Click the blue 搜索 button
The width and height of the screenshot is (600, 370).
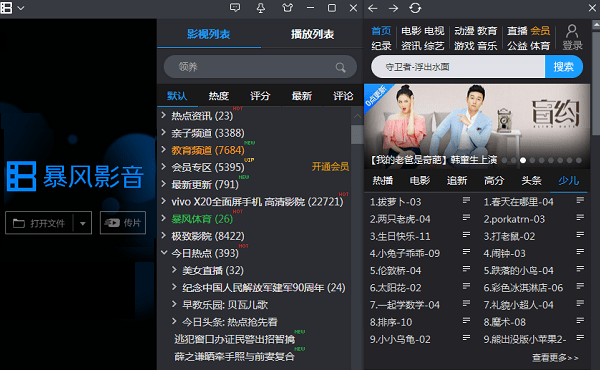tap(564, 67)
